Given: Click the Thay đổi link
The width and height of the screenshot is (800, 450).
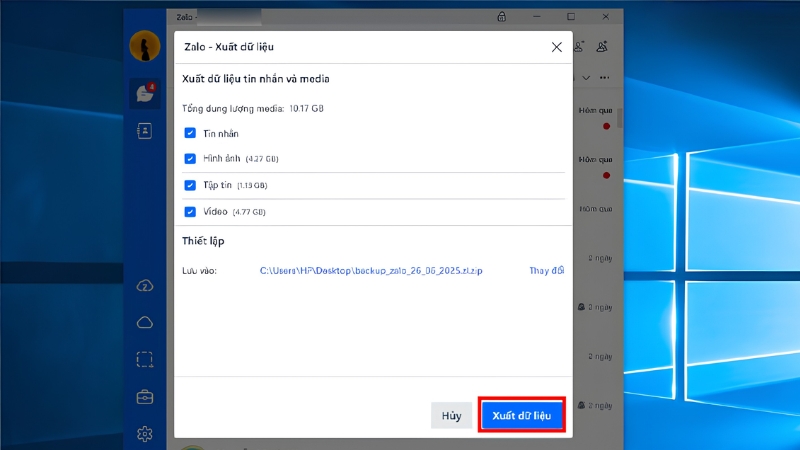Looking at the screenshot, I should [546, 271].
